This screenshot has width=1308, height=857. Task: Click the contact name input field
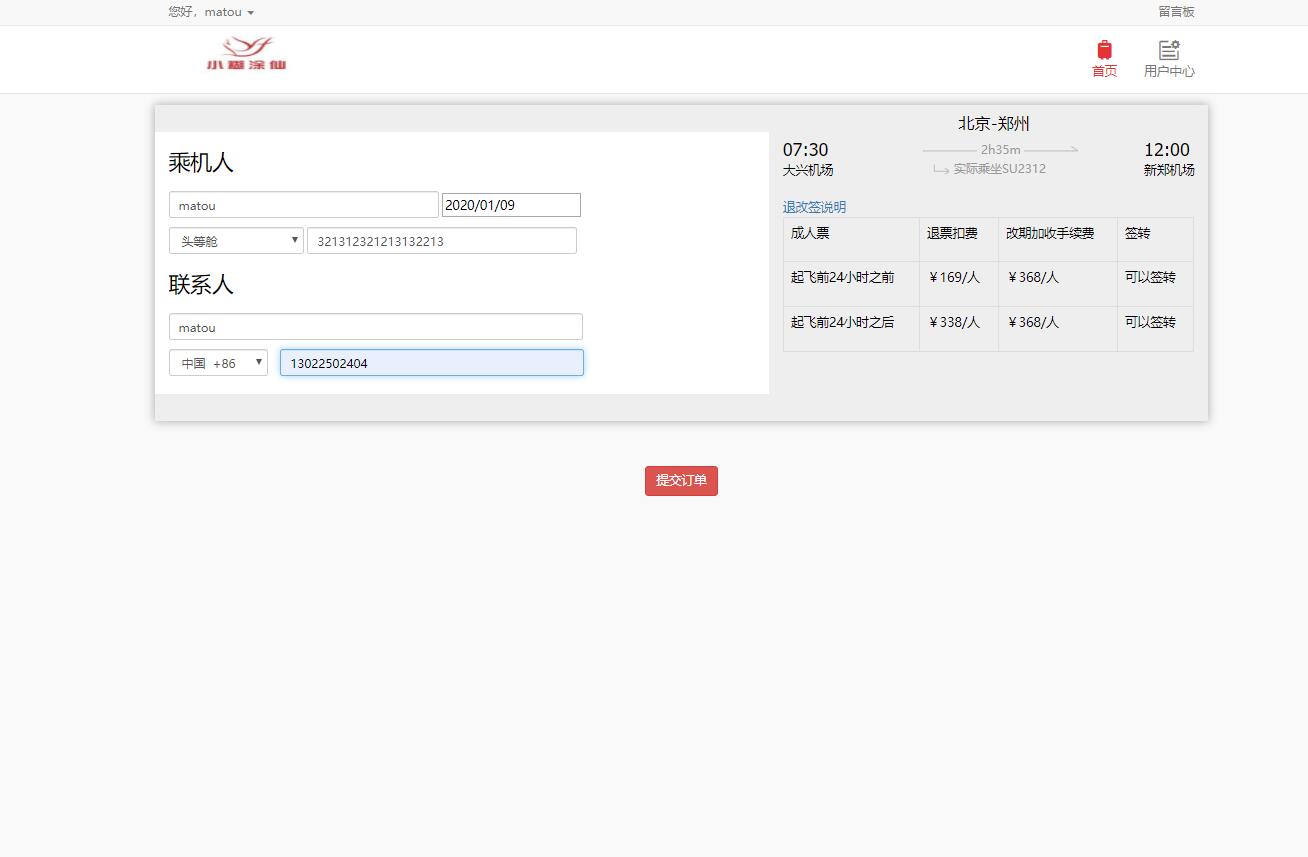pos(375,327)
